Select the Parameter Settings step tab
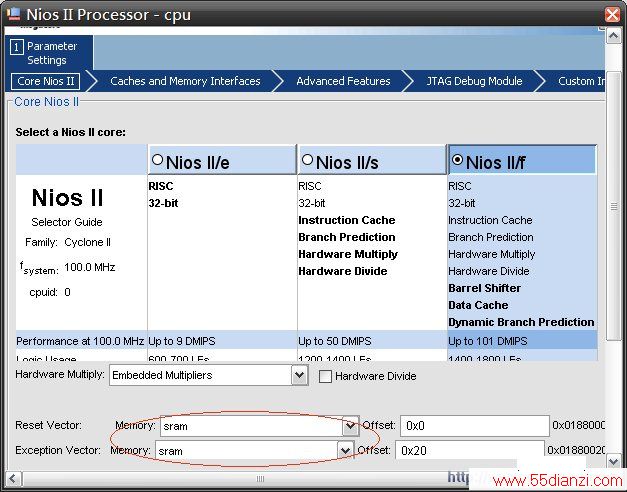The image size is (627, 492). 49,53
